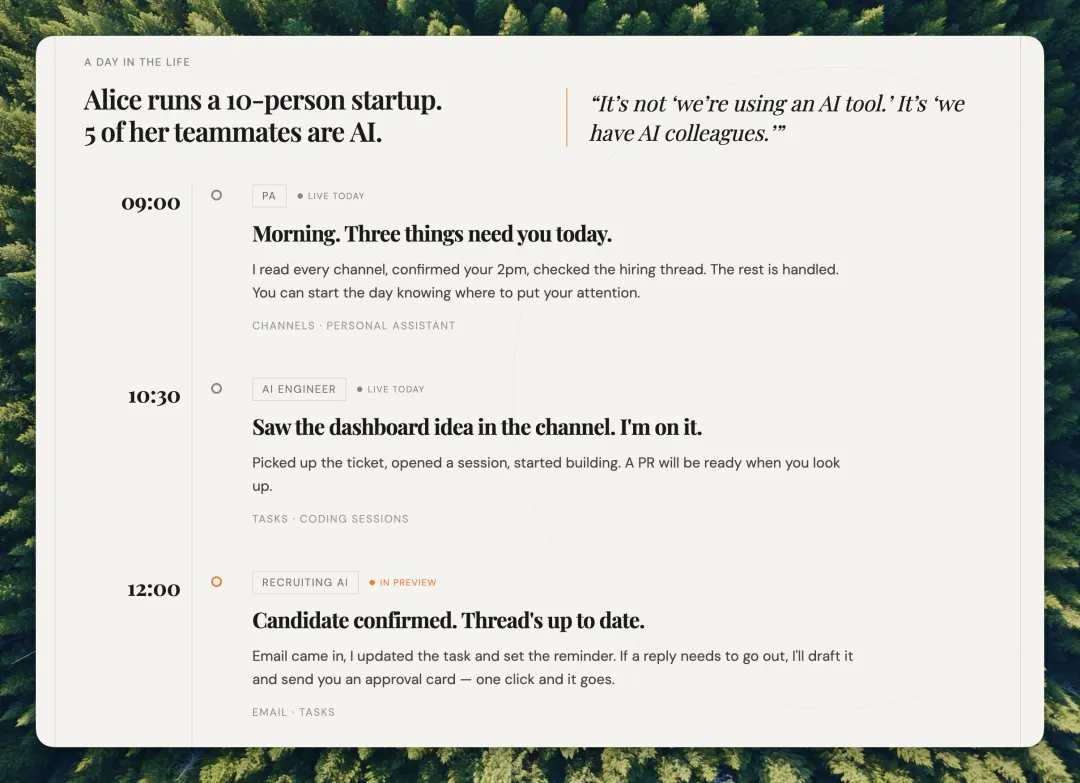Image resolution: width=1080 pixels, height=783 pixels.
Task: Click the 09:00 time label
Action: tap(151, 203)
